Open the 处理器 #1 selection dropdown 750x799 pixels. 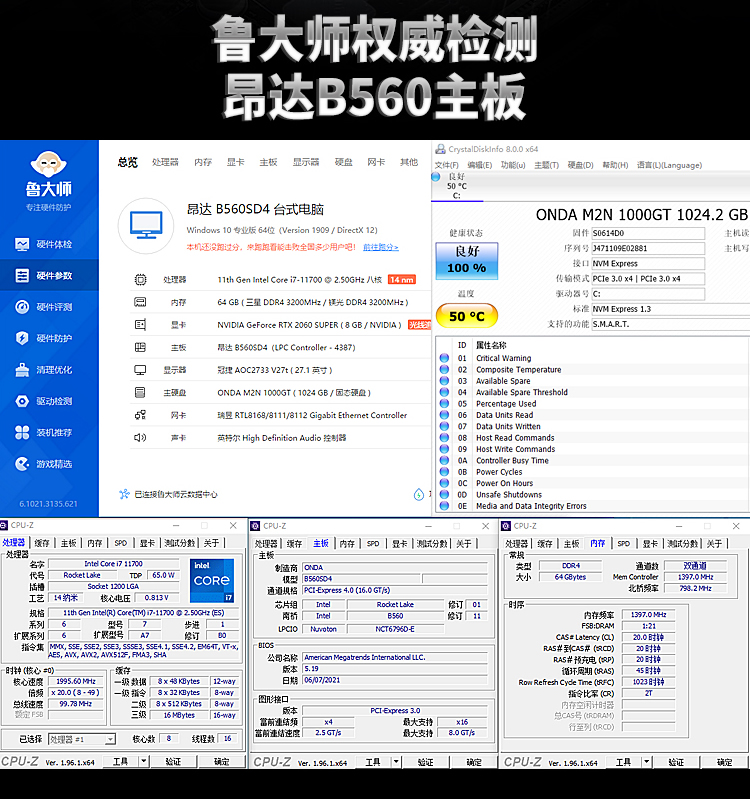pyautogui.click(x=82, y=739)
